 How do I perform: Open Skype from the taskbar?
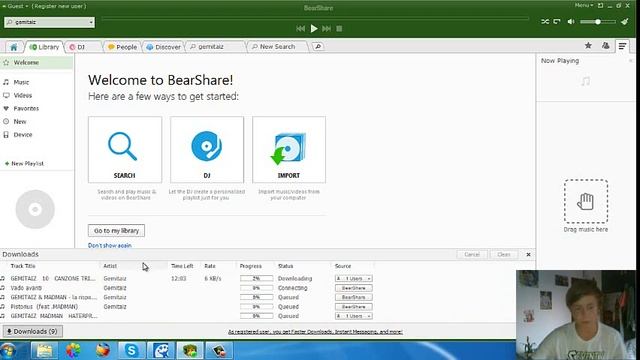(x=132, y=351)
